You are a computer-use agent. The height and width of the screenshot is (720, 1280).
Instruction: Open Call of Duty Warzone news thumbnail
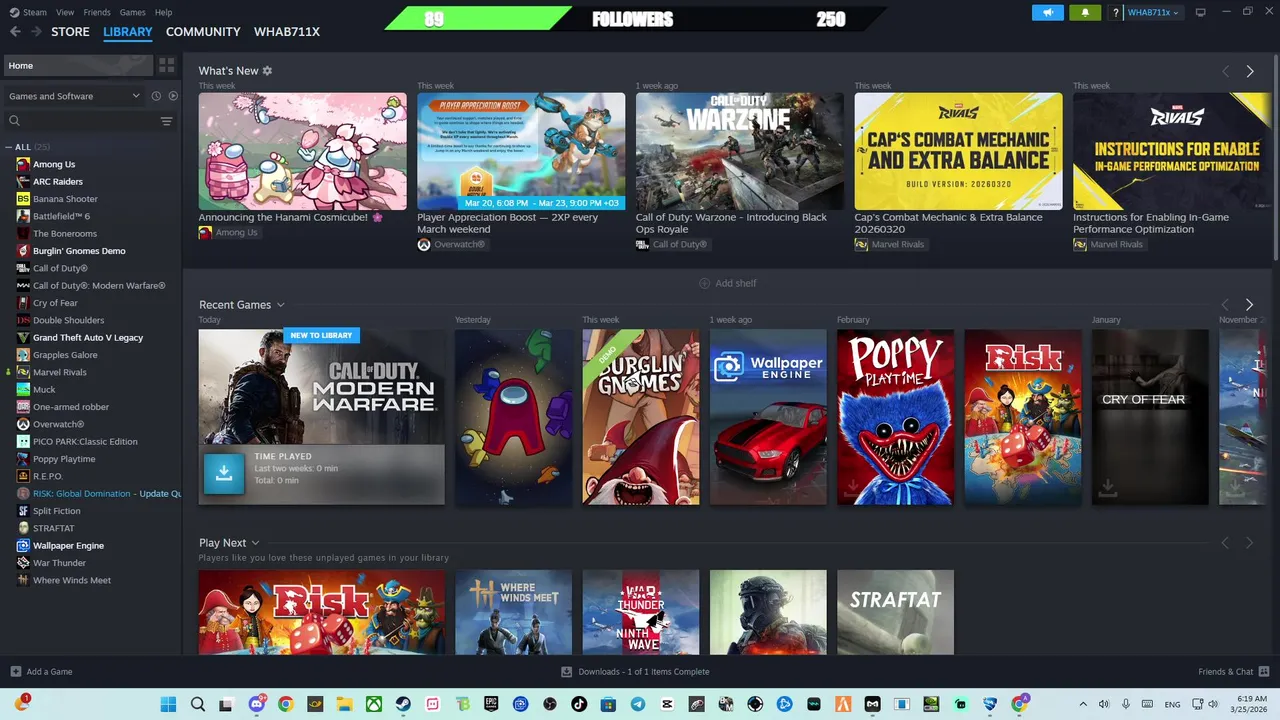739,151
